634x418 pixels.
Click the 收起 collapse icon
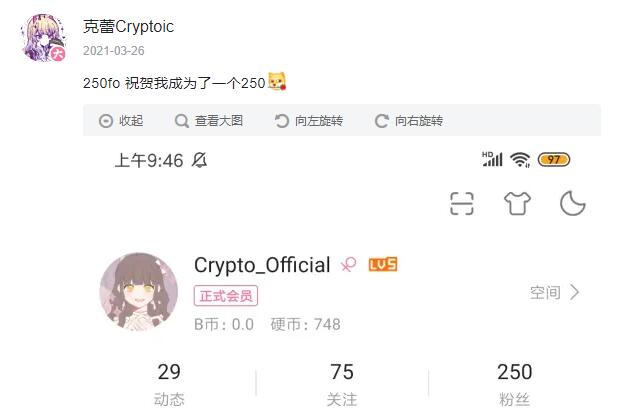106,121
